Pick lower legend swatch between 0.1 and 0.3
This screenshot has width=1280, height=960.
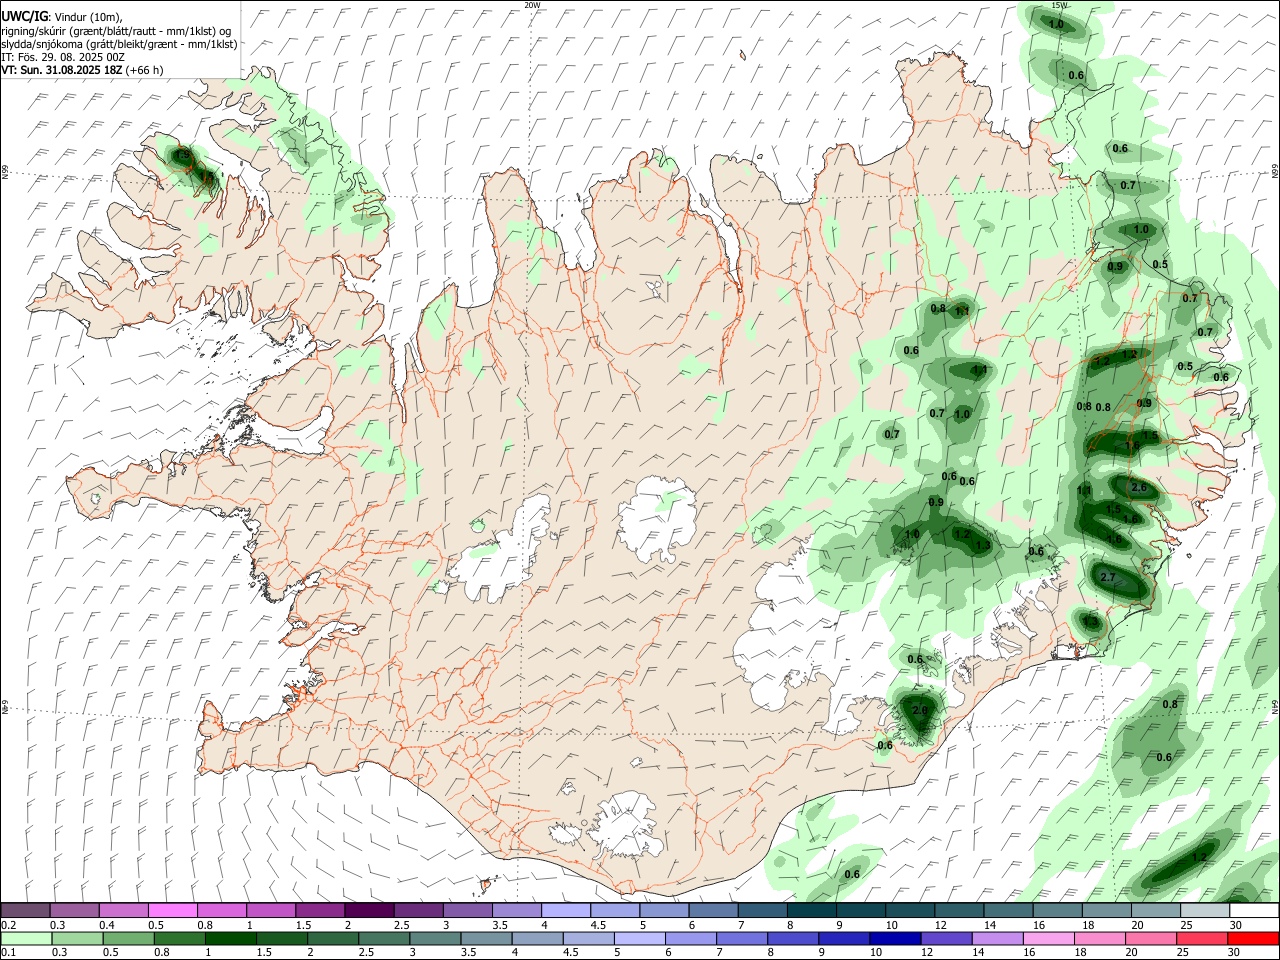[25, 939]
